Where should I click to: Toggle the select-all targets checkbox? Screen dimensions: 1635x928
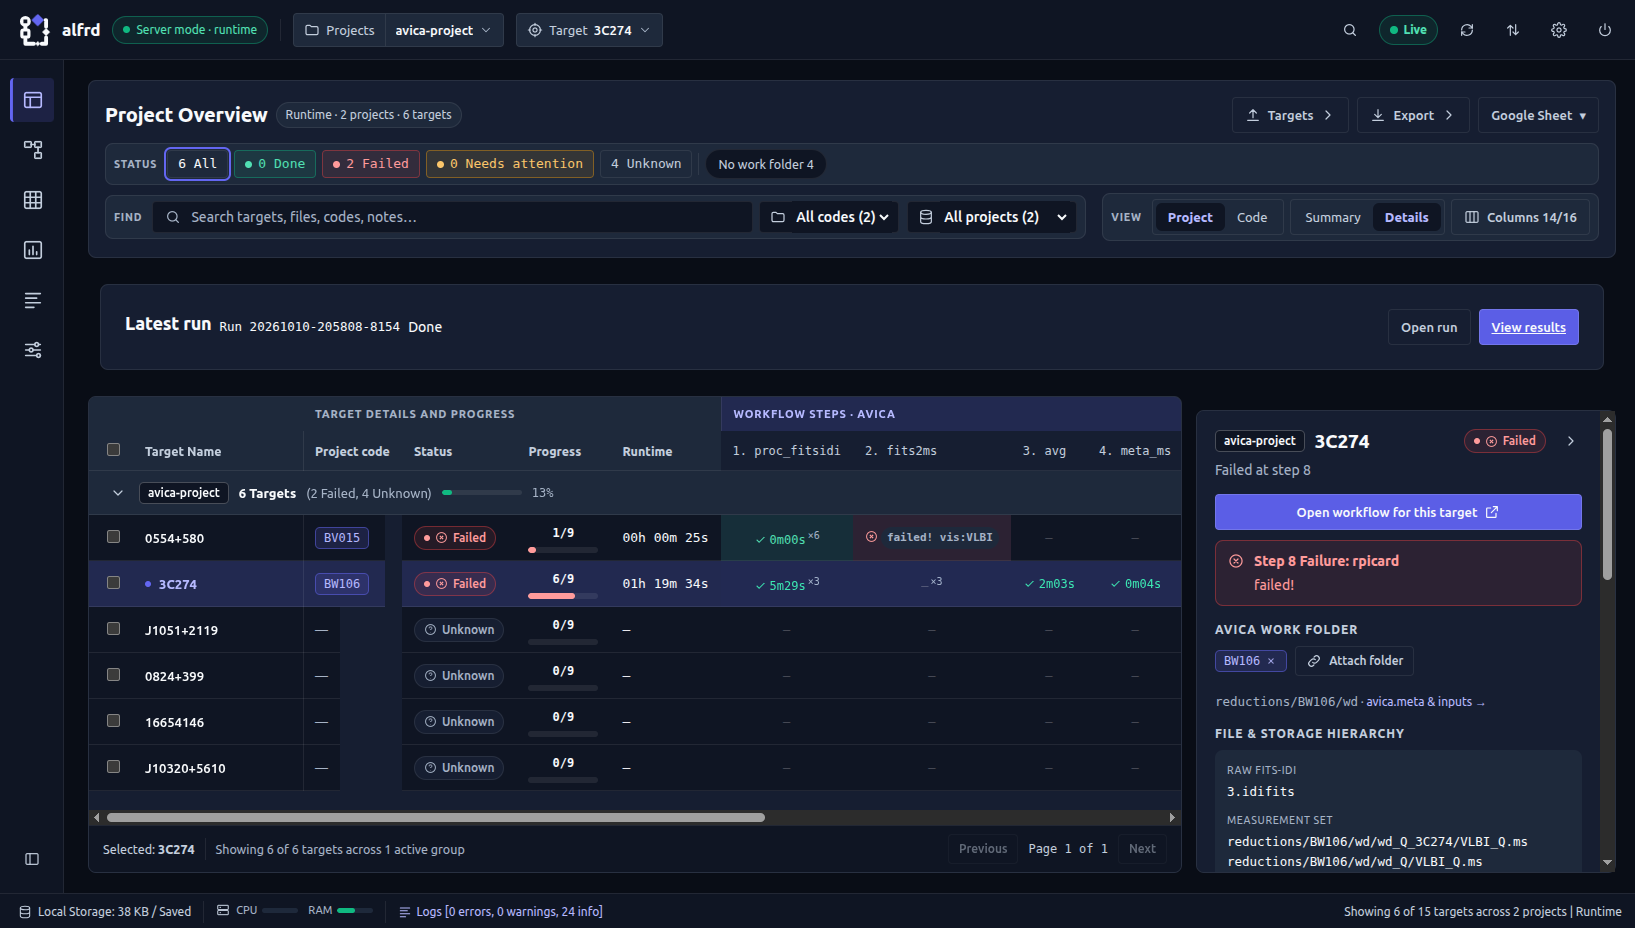pos(113,450)
